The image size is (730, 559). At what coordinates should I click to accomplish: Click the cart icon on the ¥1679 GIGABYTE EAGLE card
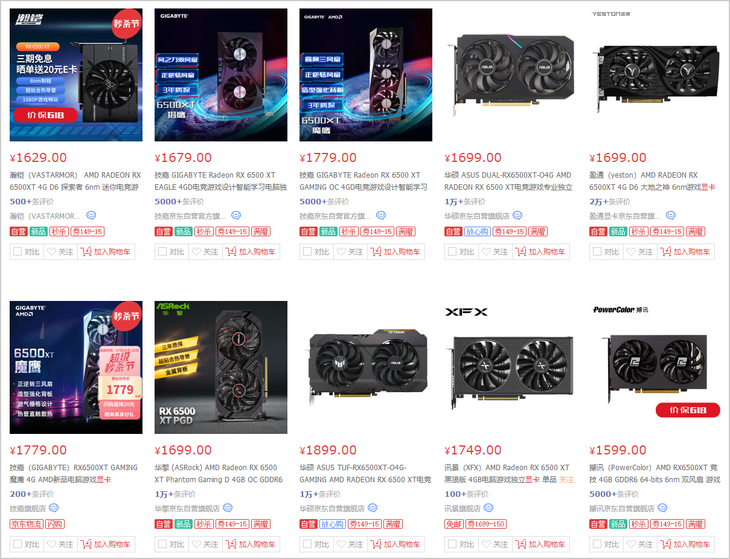(231, 252)
